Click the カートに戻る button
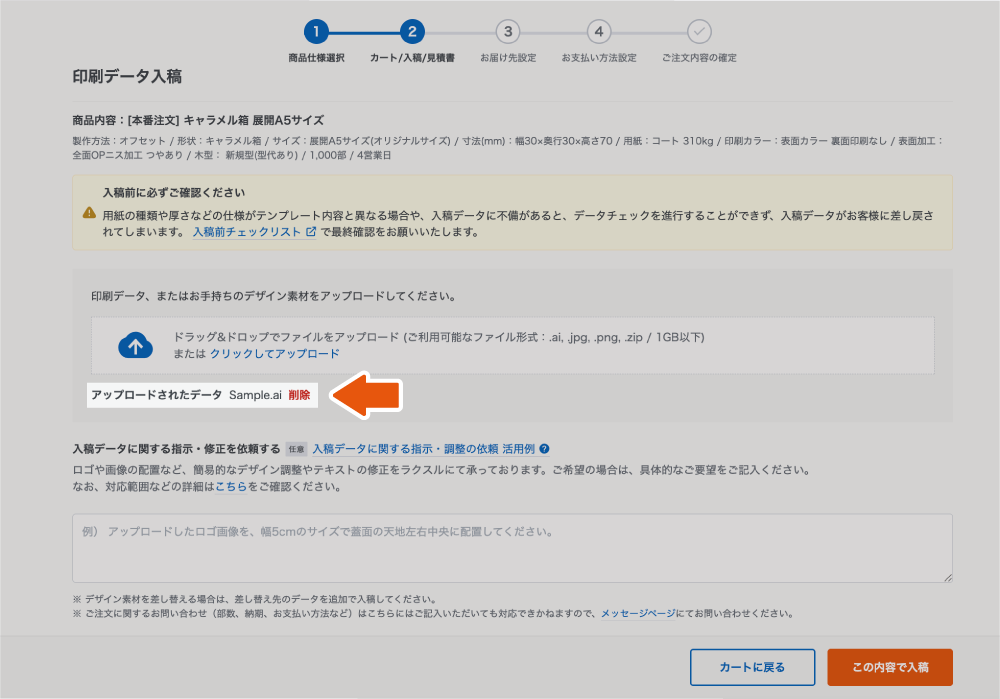Screen dimensions: 1000x699 pos(753,667)
